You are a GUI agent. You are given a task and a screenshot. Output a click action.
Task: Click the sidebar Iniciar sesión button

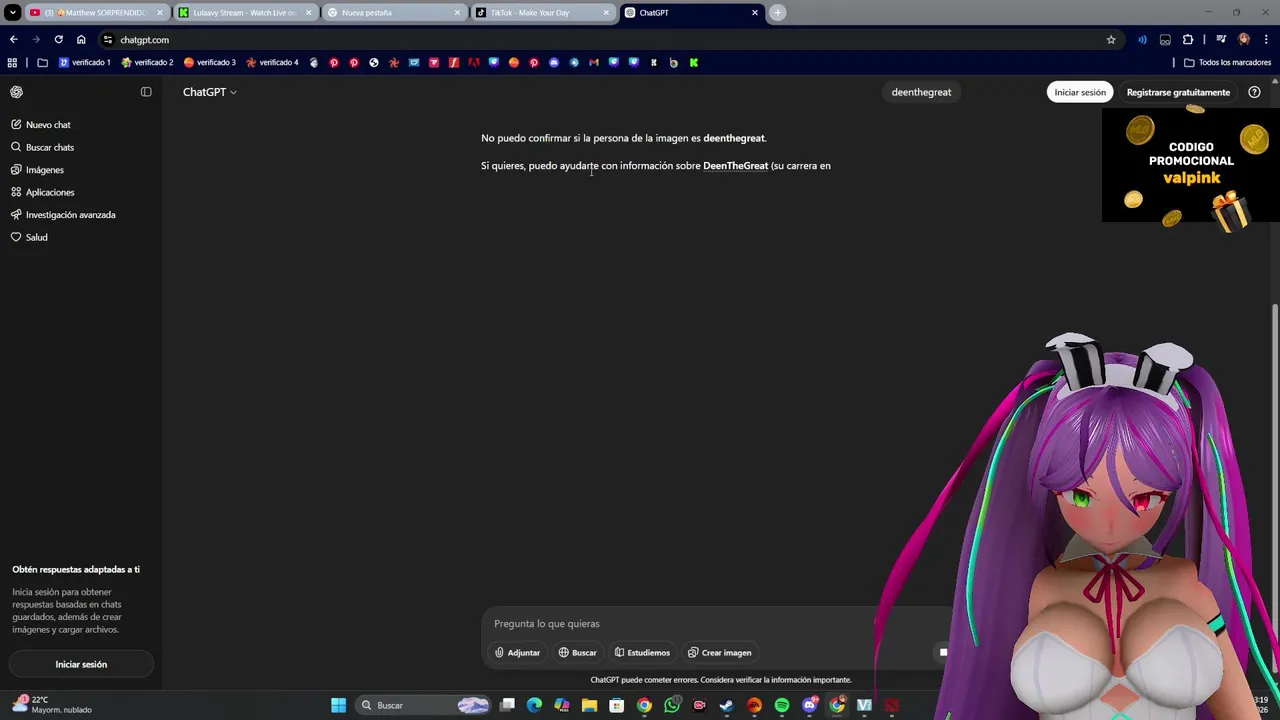pyautogui.click(x=81, y=664)
